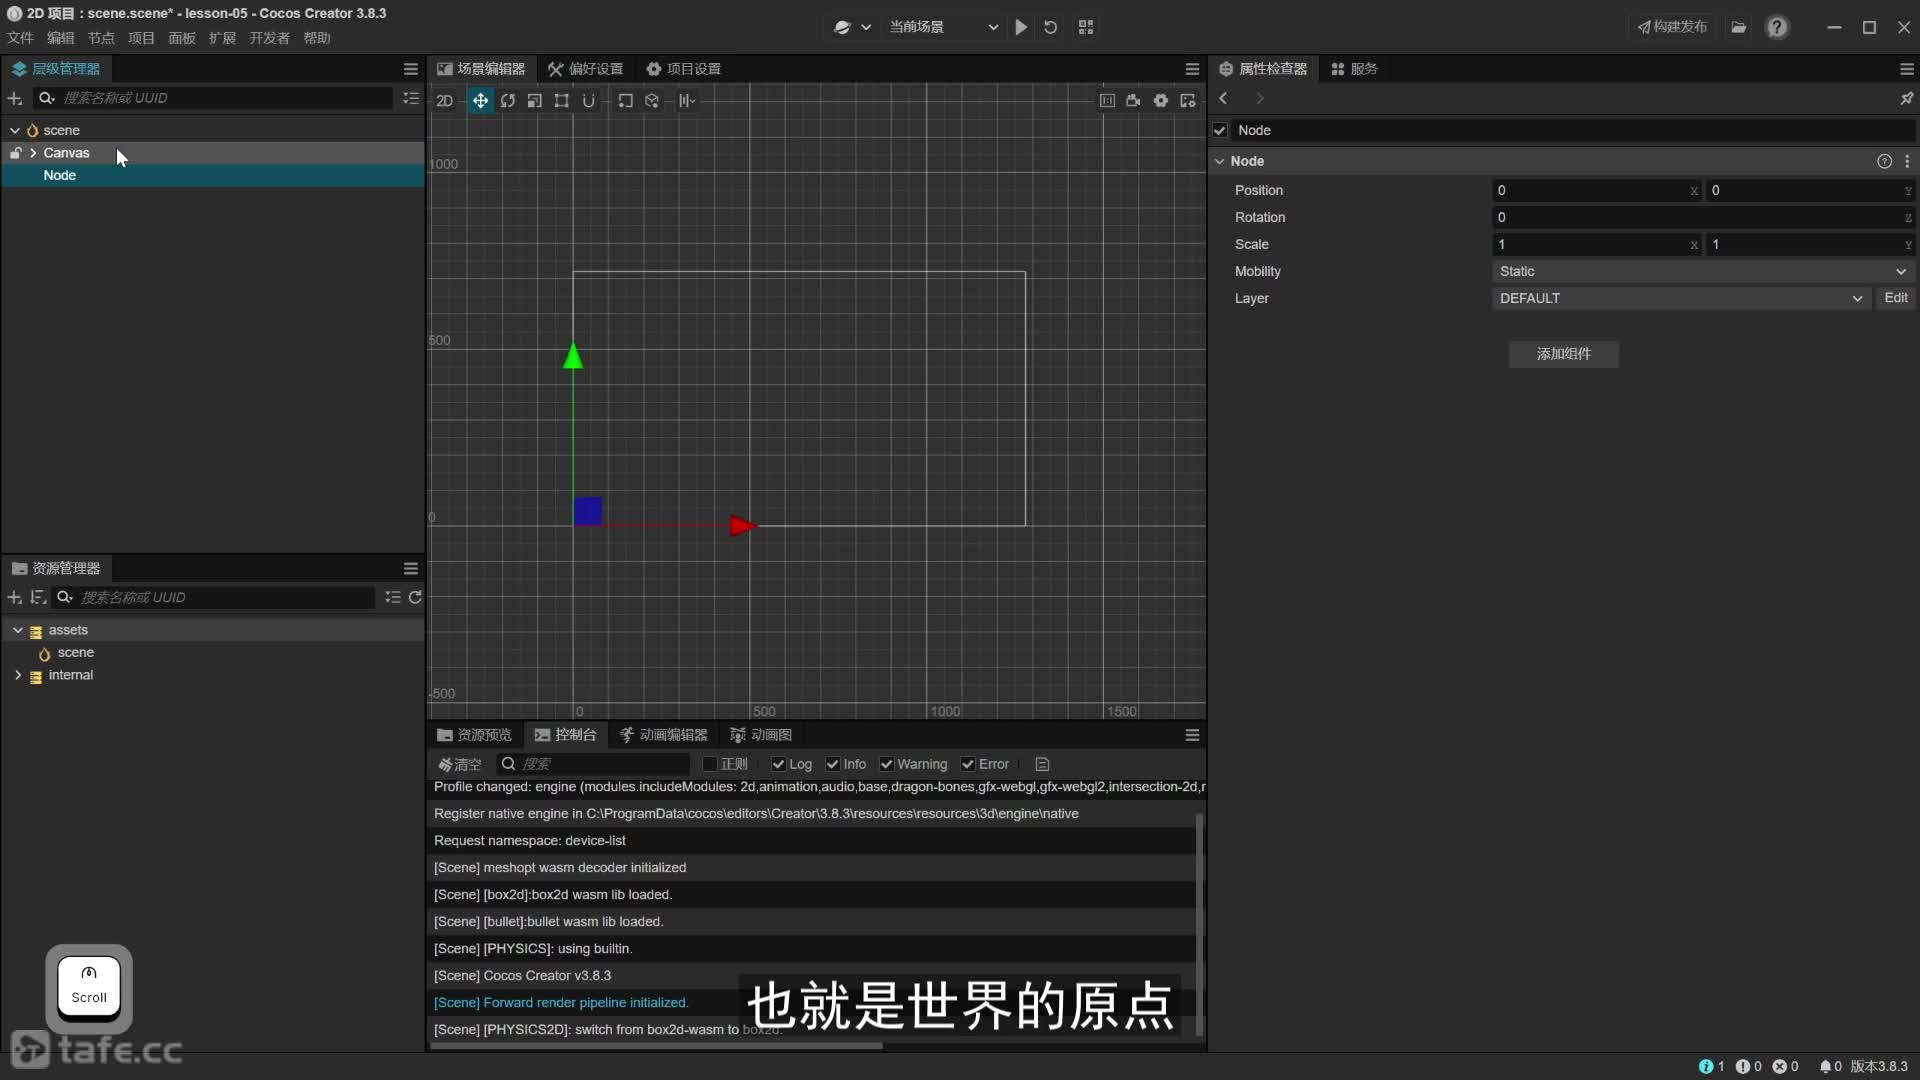Refresh the assets panel
This screenshot has width=1920, height=1080.
click(415, 597)
